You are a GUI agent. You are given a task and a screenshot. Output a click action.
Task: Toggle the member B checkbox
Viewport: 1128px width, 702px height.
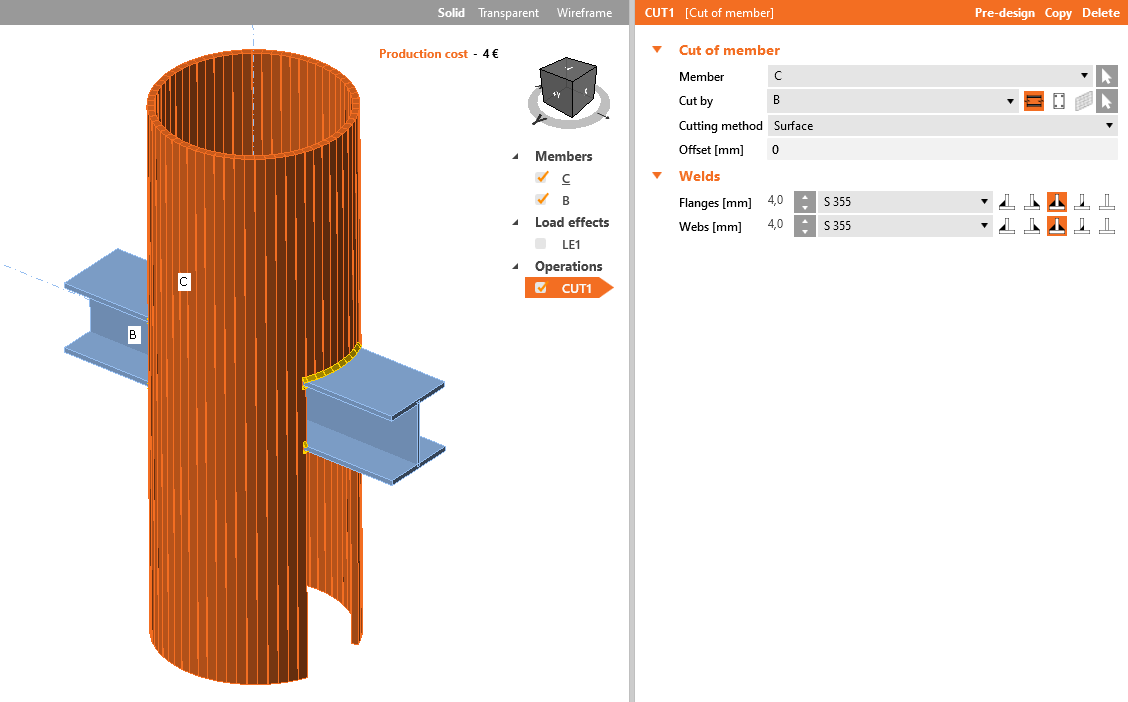[x=542, y=200]
